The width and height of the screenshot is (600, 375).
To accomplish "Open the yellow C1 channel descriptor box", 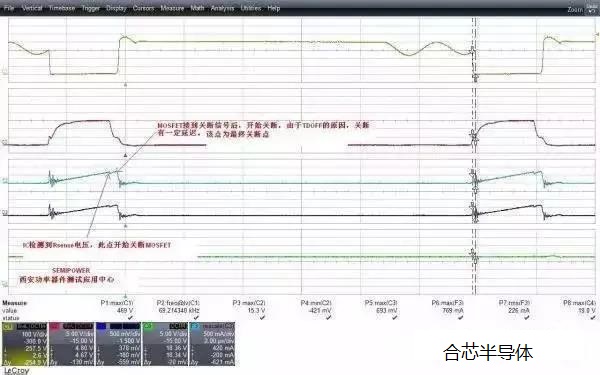I will [24, 344].
